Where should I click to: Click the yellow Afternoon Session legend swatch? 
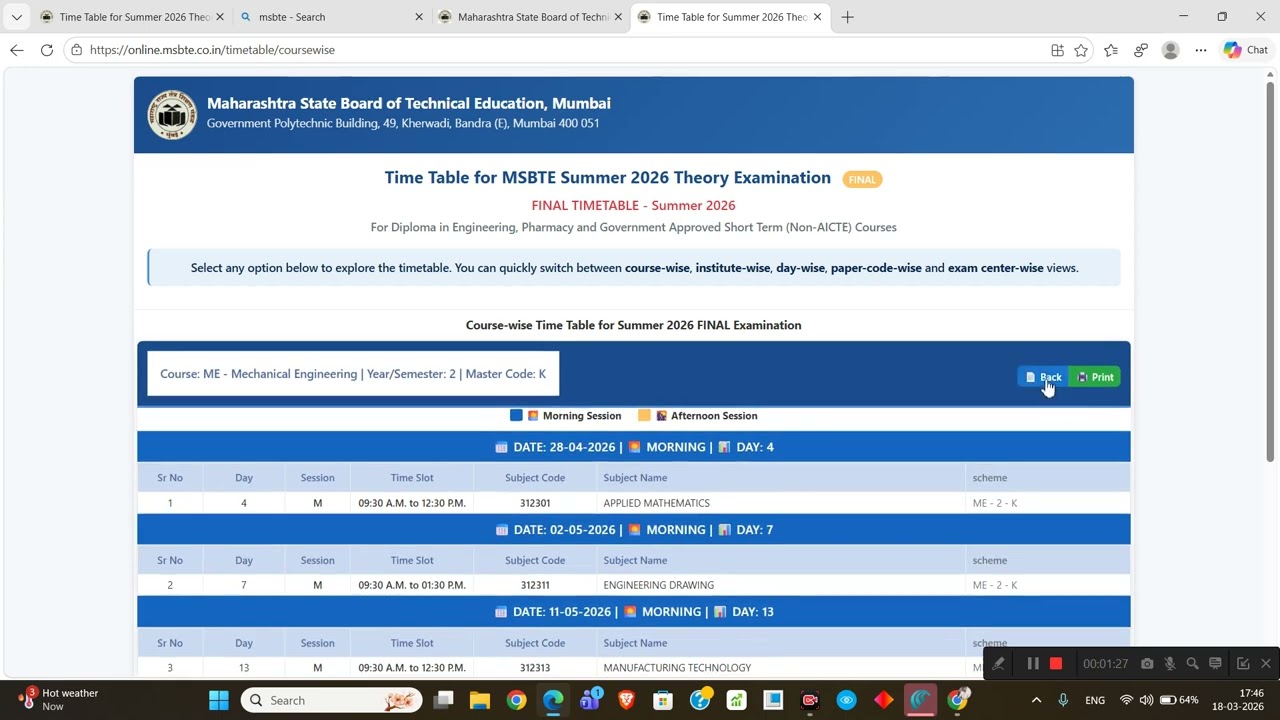coord(644,415)
